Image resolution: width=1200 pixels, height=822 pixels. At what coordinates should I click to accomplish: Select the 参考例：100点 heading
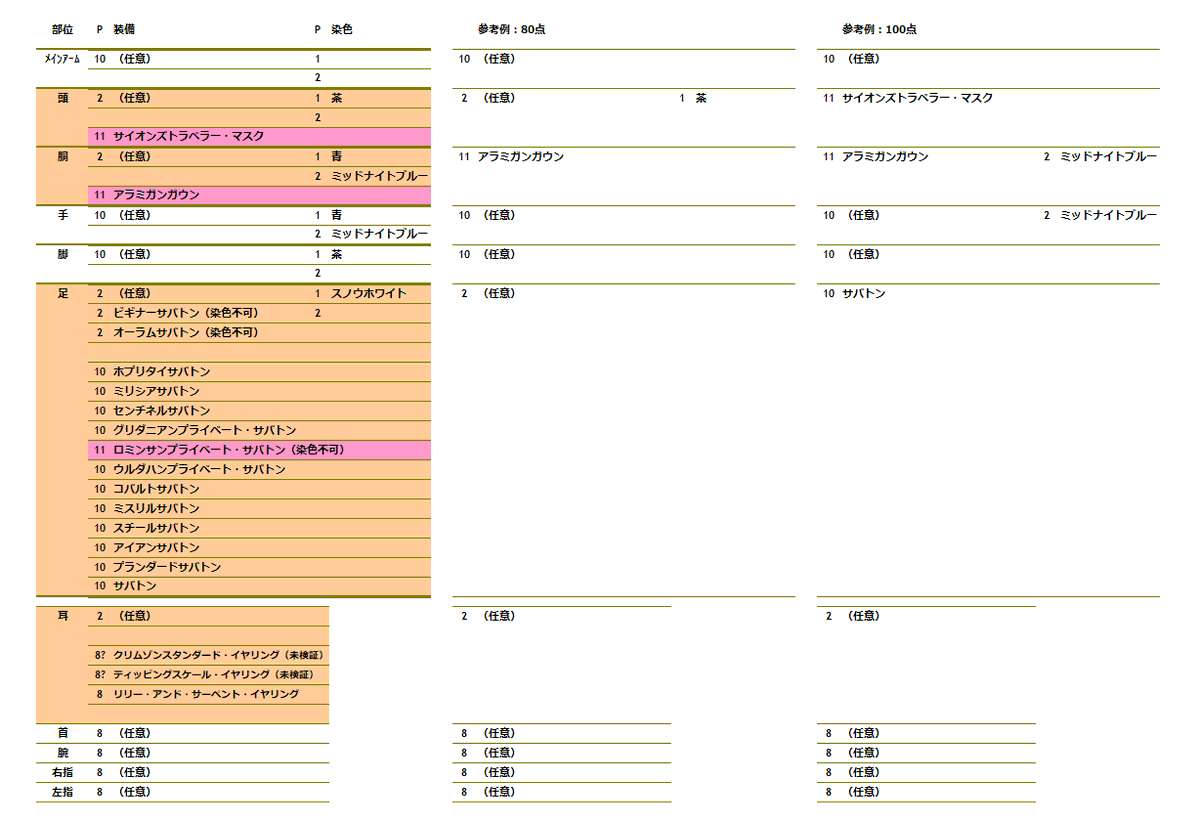point(879,30)
